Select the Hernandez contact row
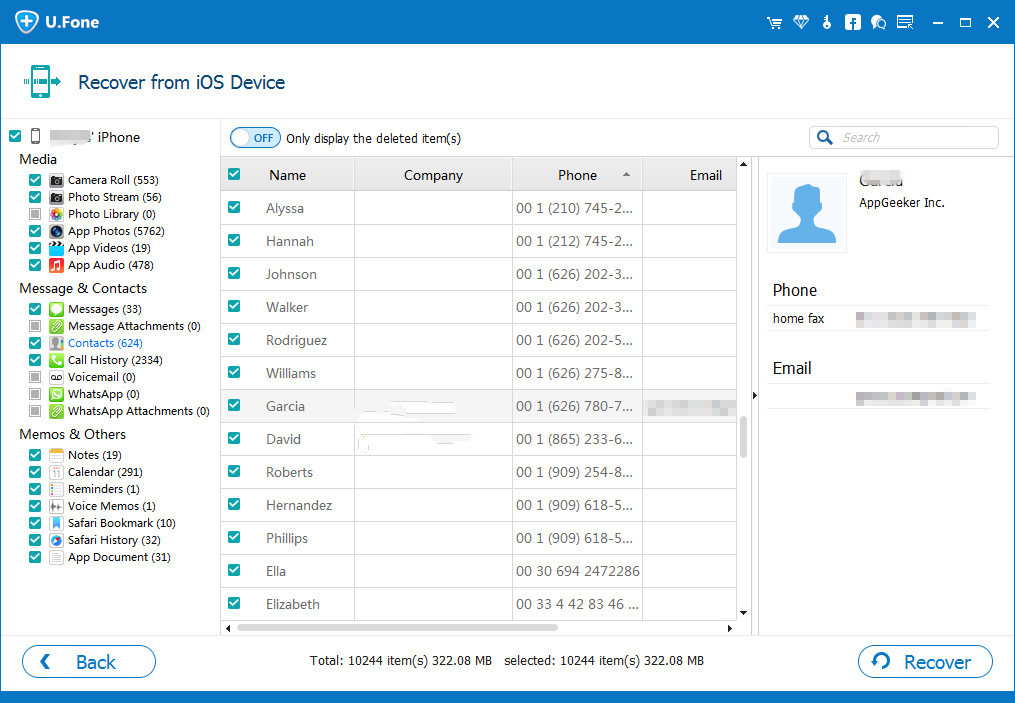Image resolution: width=1015 pixels, height=703 pixels. point(478,505)
